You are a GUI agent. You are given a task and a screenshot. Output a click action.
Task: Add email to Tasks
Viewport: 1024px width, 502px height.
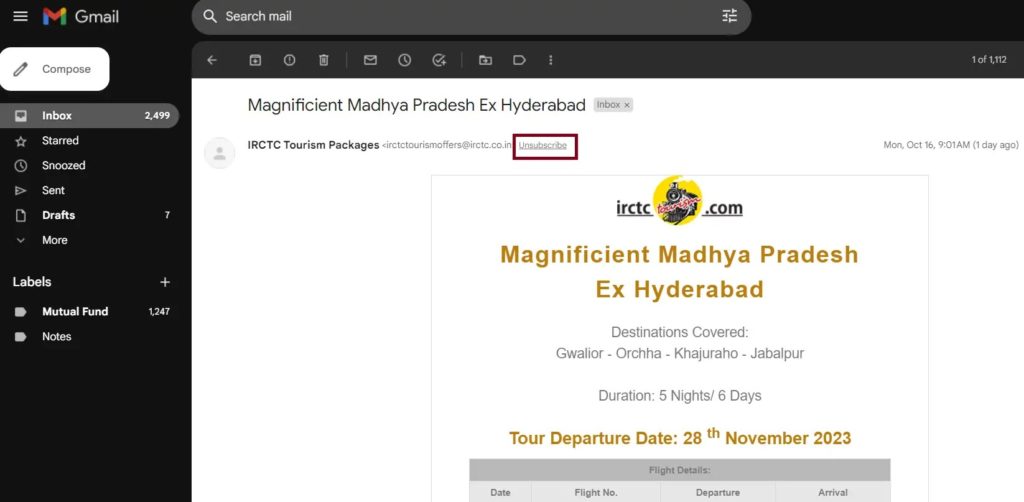(439, 60)
